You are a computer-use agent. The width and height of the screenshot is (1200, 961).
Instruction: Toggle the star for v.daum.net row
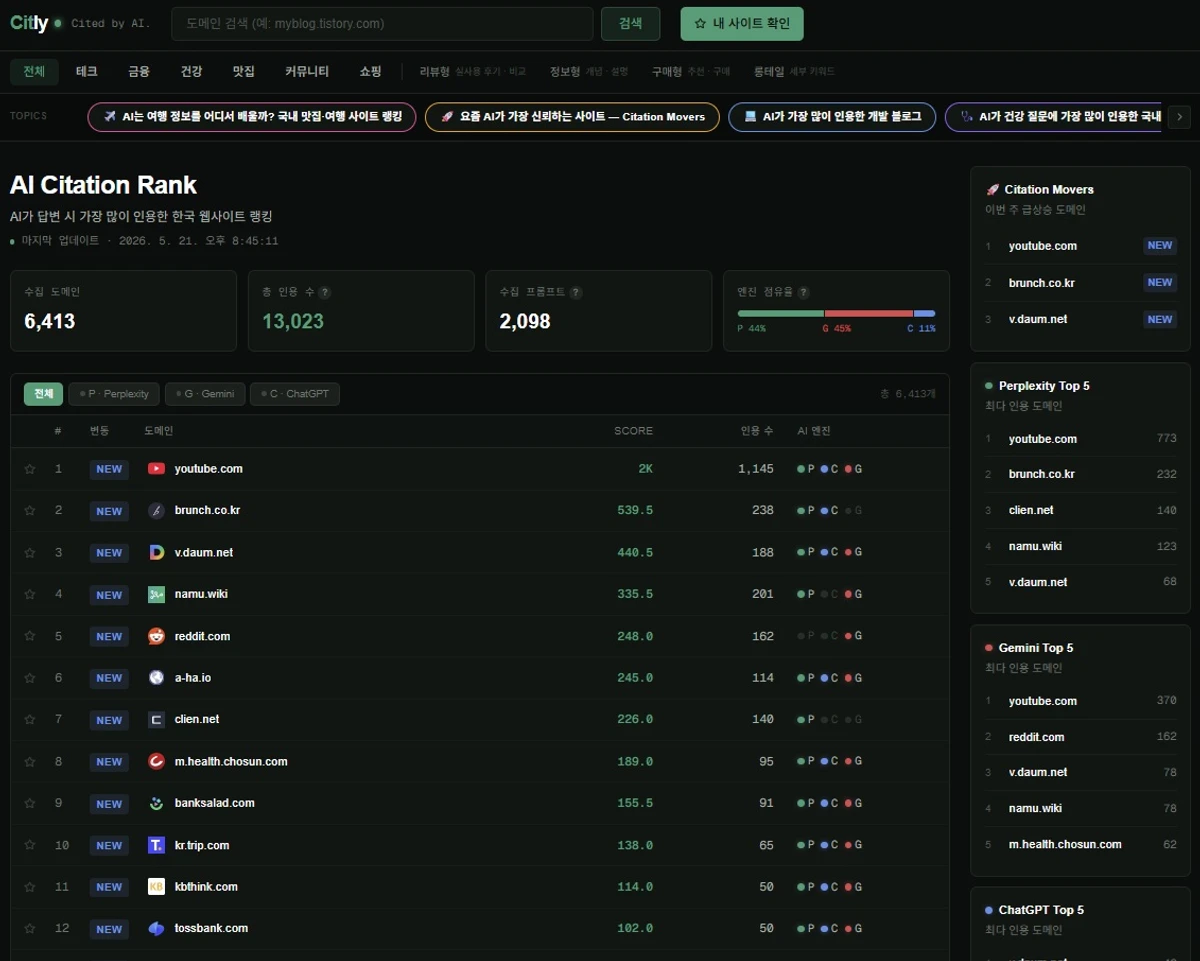tap(30, 552)
